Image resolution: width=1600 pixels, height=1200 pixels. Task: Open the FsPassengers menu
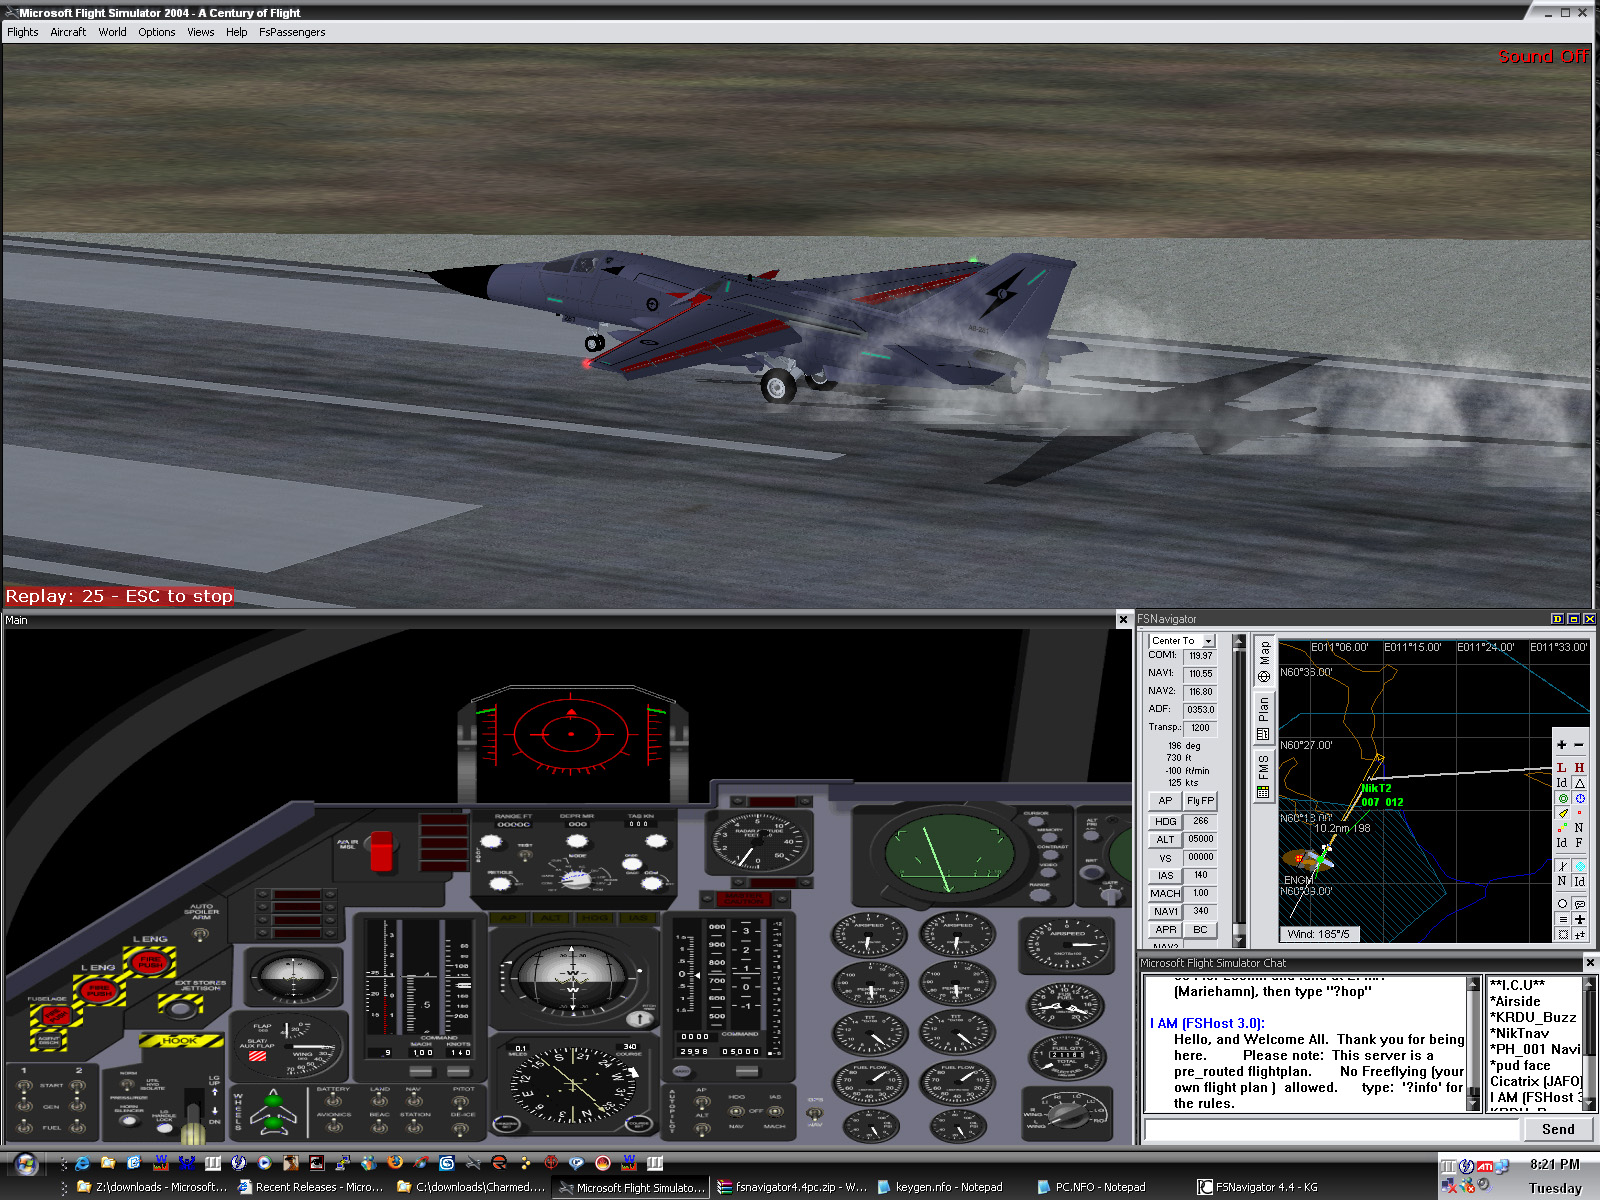(x=292, y=32)
